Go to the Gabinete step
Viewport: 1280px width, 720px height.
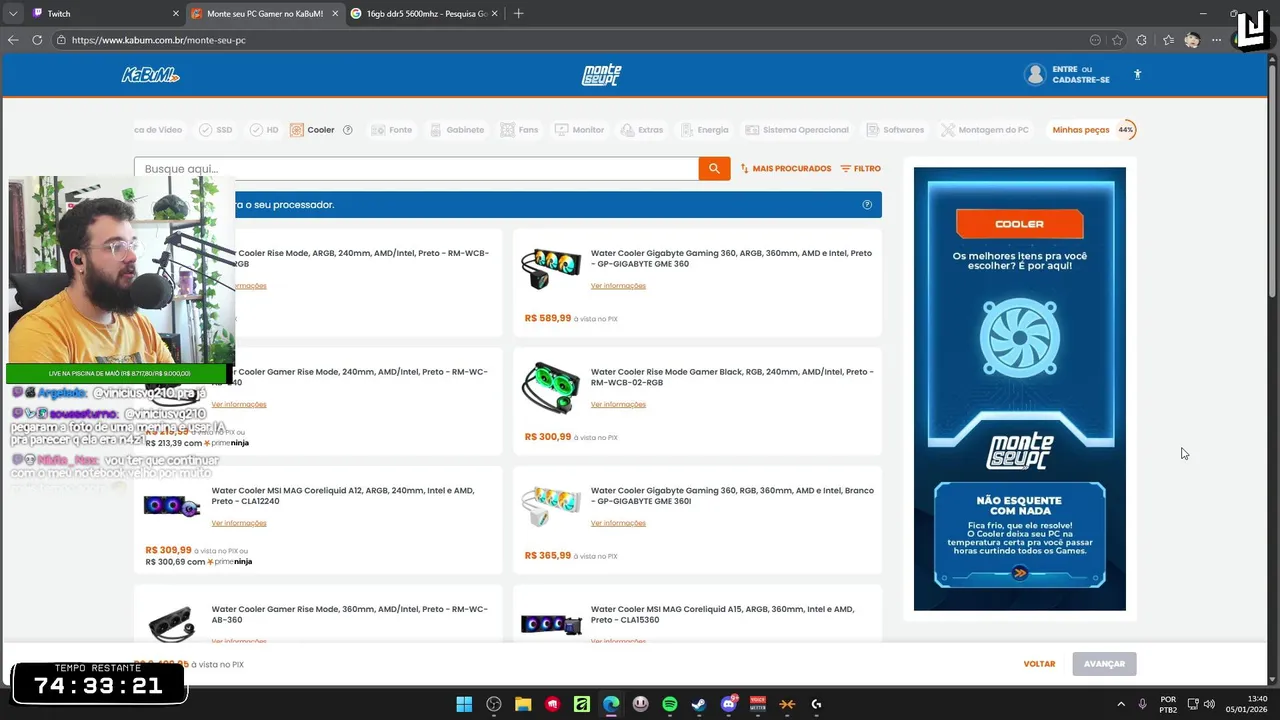click(x=456, y=130)
